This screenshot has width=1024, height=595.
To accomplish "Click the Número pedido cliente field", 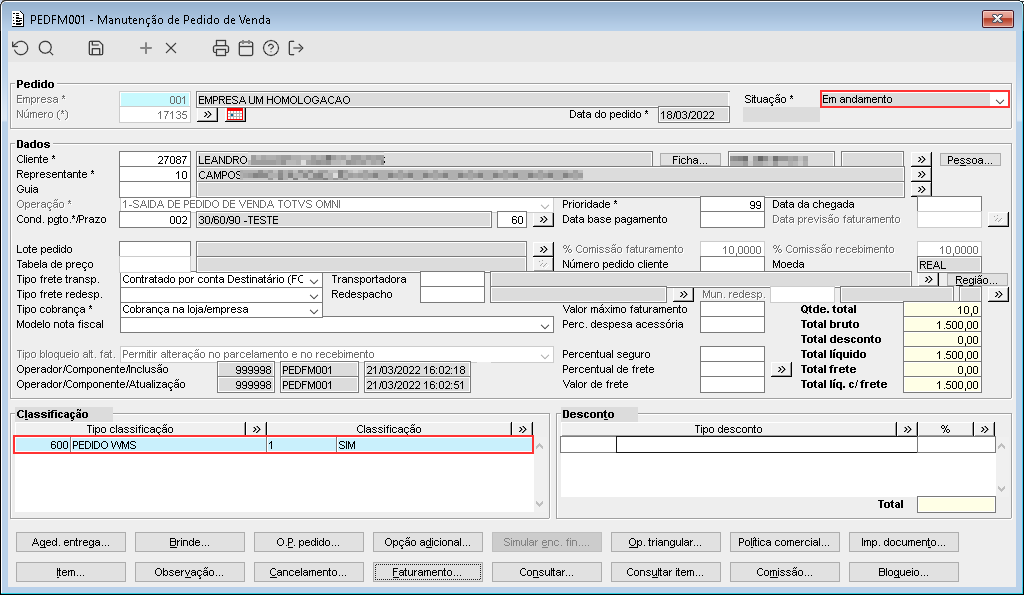I will tap(732, 265).
